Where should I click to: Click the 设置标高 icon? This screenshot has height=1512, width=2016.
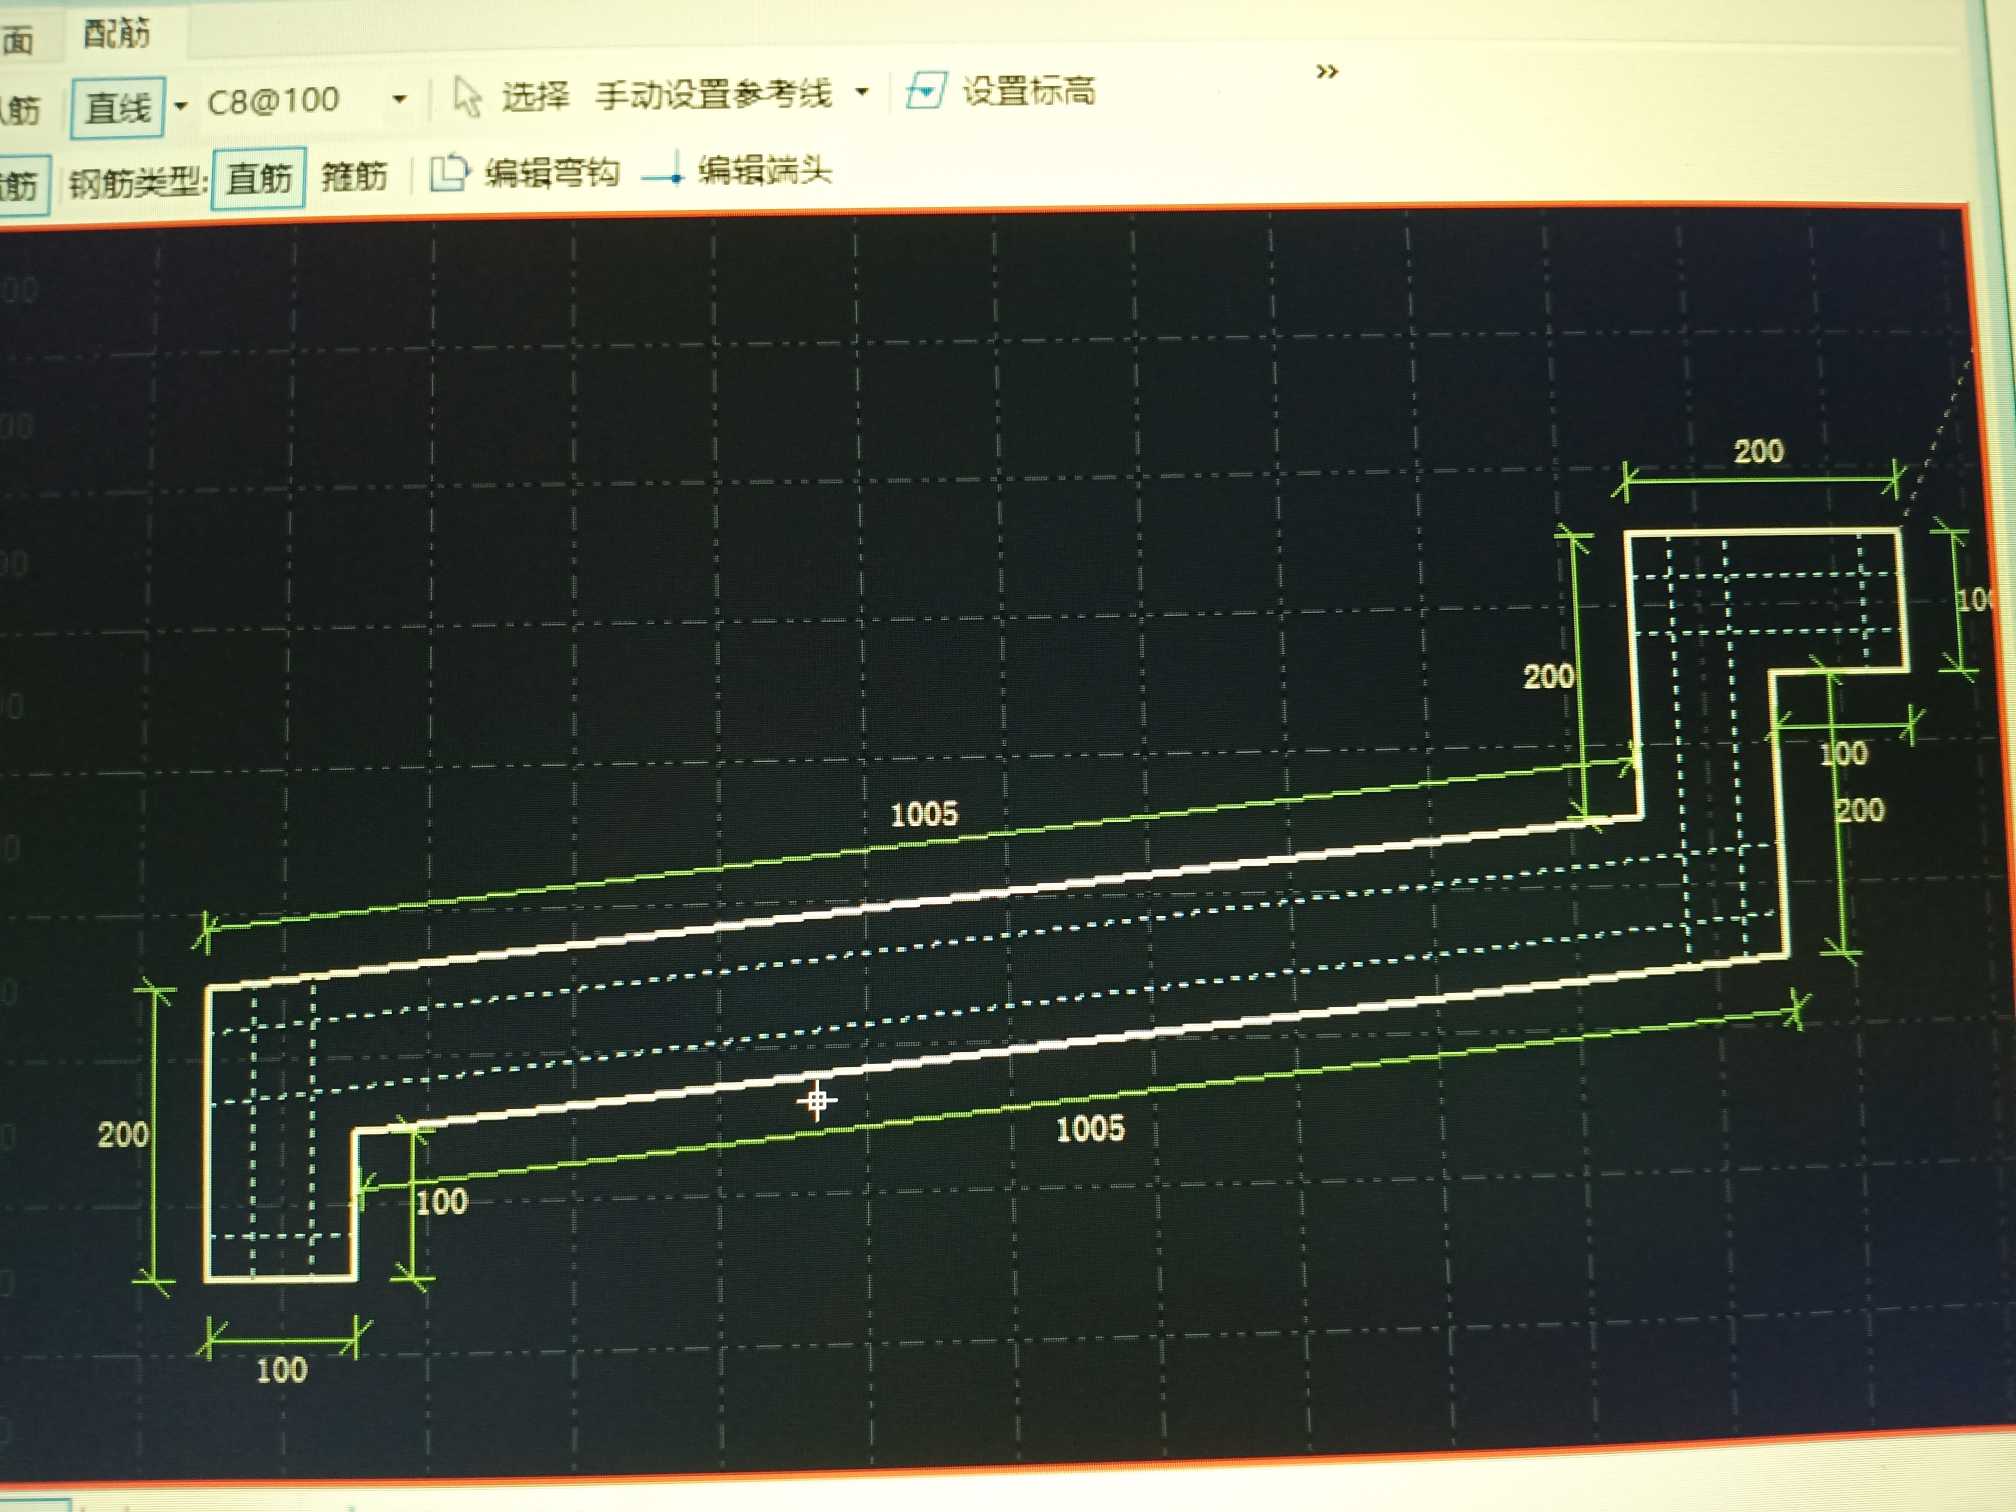(926, 90)
